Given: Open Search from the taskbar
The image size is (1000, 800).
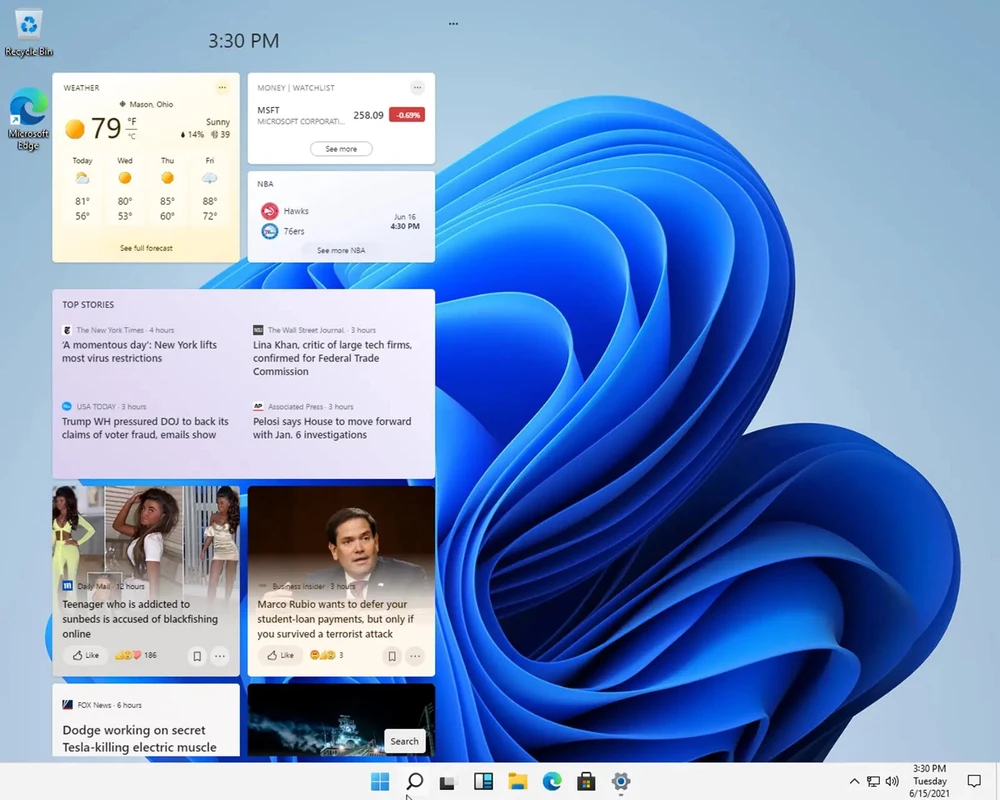Looking at the screenshot, I should 414,781.
